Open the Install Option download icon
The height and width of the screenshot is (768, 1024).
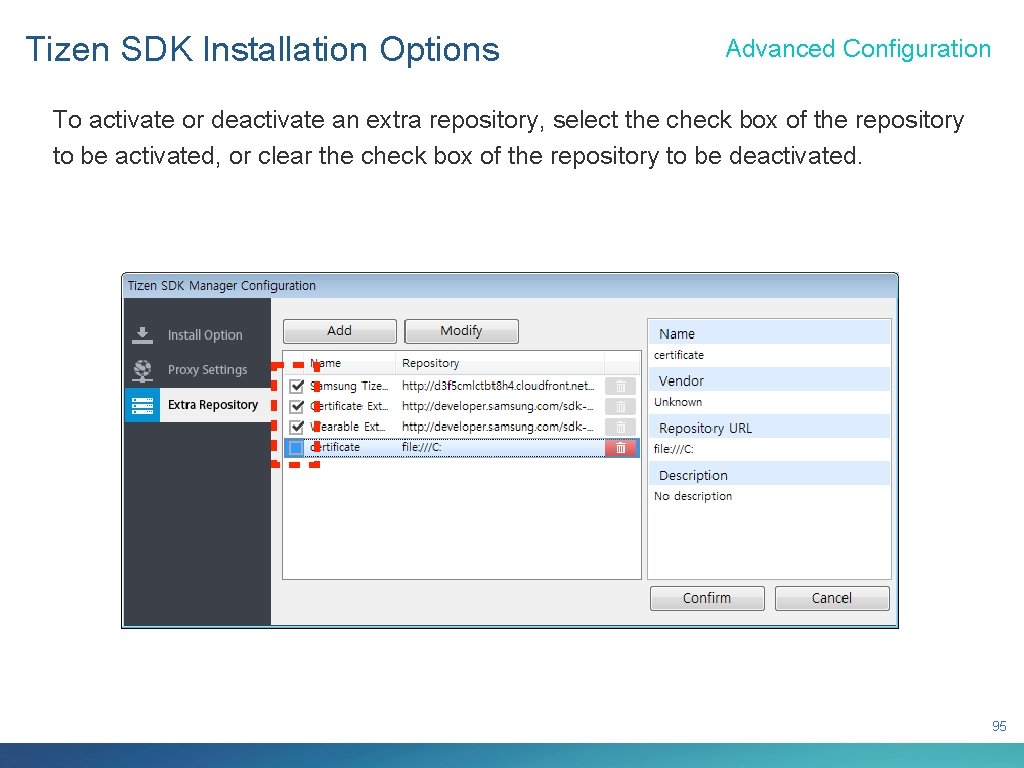pyautogui.click(x=142, y=335)
